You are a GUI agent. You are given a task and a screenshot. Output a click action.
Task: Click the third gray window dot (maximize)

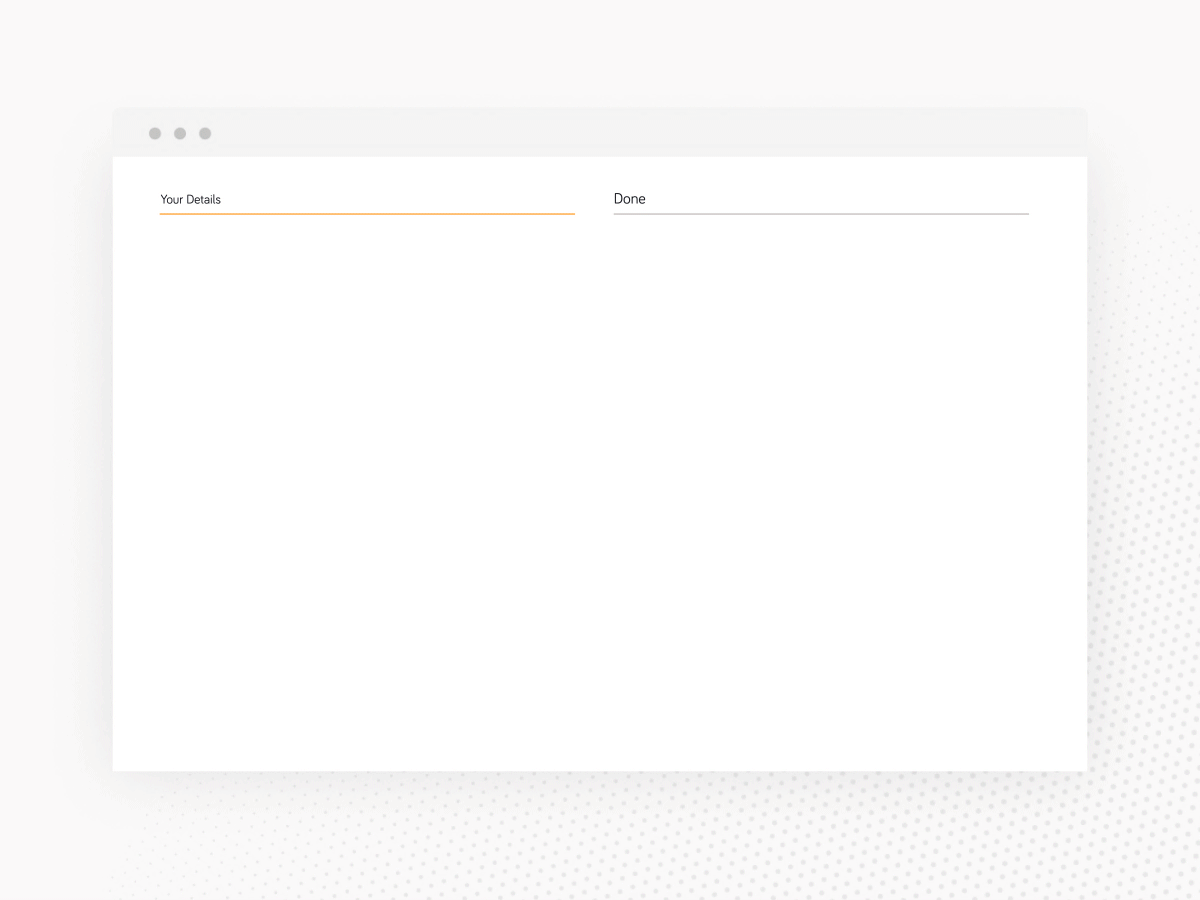click(205, 134)
